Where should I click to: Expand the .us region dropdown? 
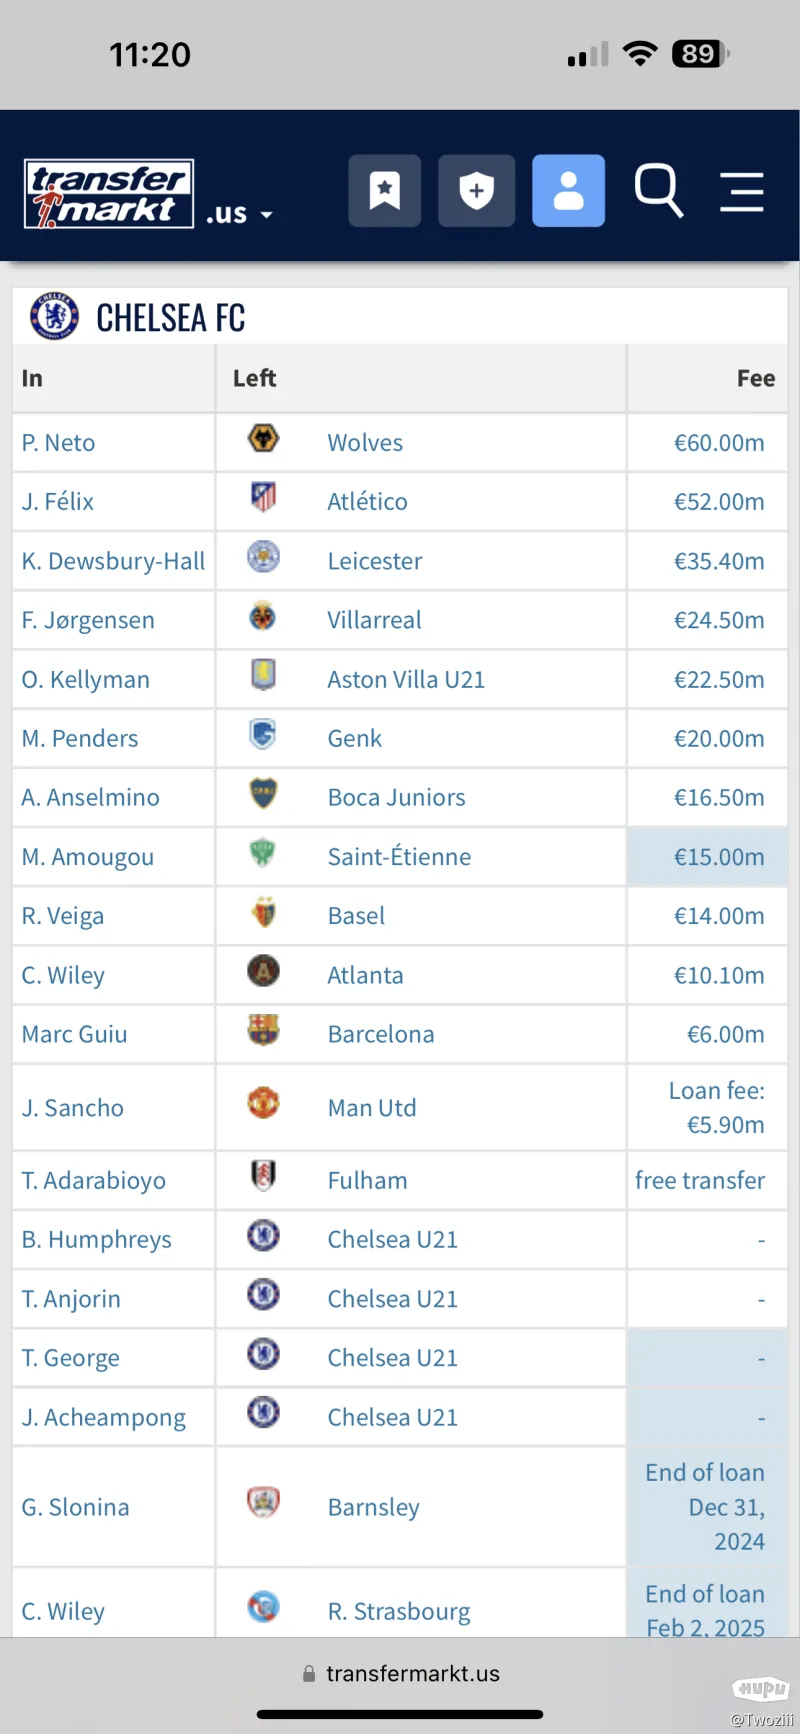tap(240, 214)
